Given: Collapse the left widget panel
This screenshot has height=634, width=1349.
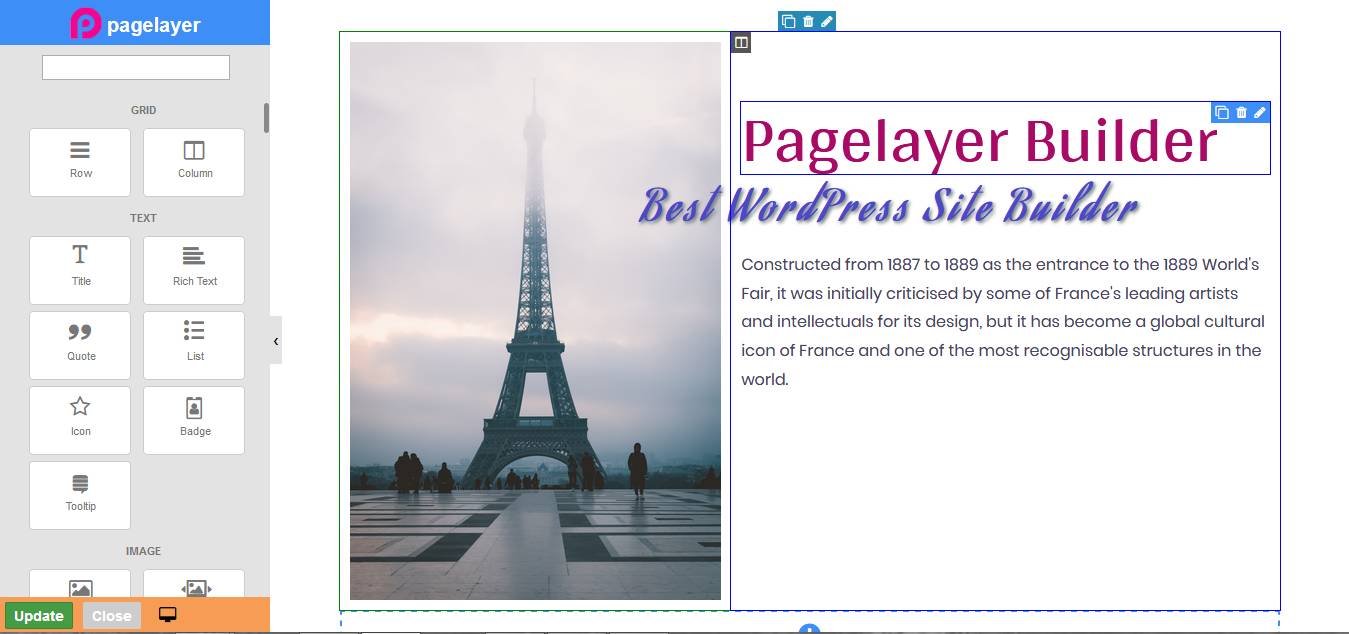Looking at the screenshot, I should tap(276, 340).
